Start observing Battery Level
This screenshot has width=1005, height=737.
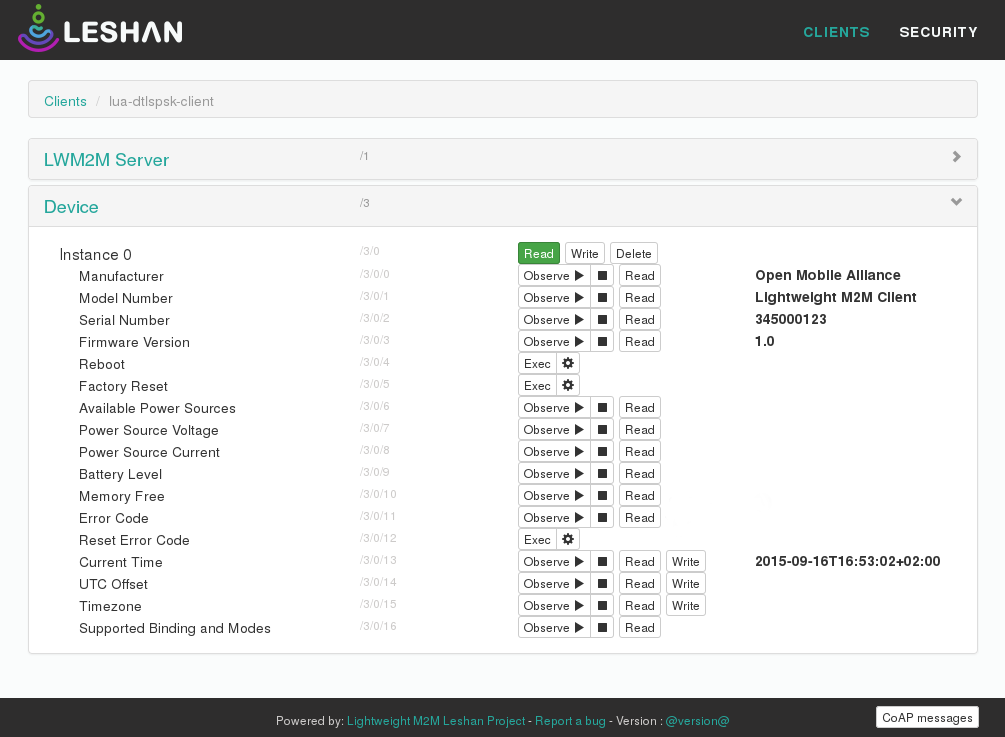click(x=554, y=474)
